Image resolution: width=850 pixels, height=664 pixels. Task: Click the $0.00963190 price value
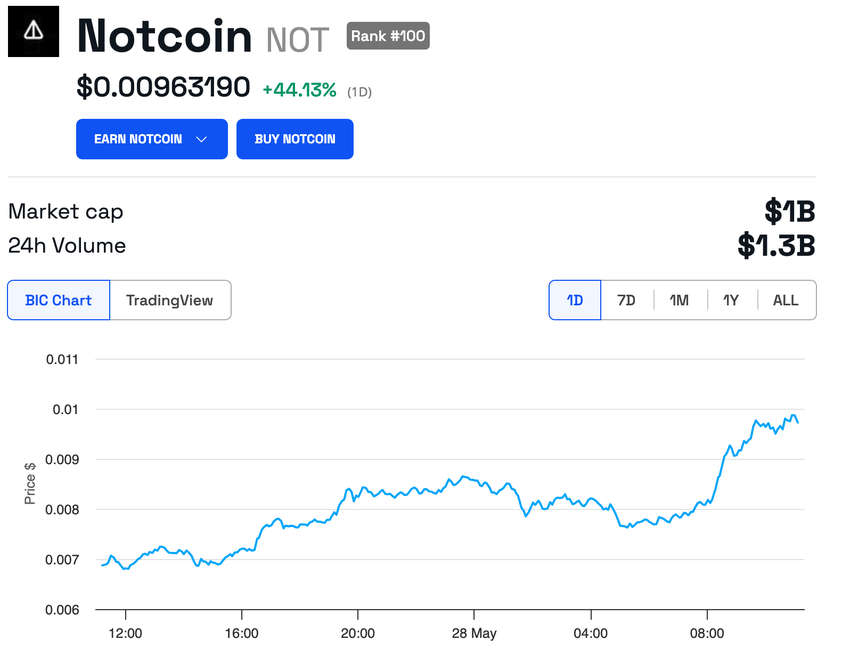pyautogui.click(x=163, y=88)
